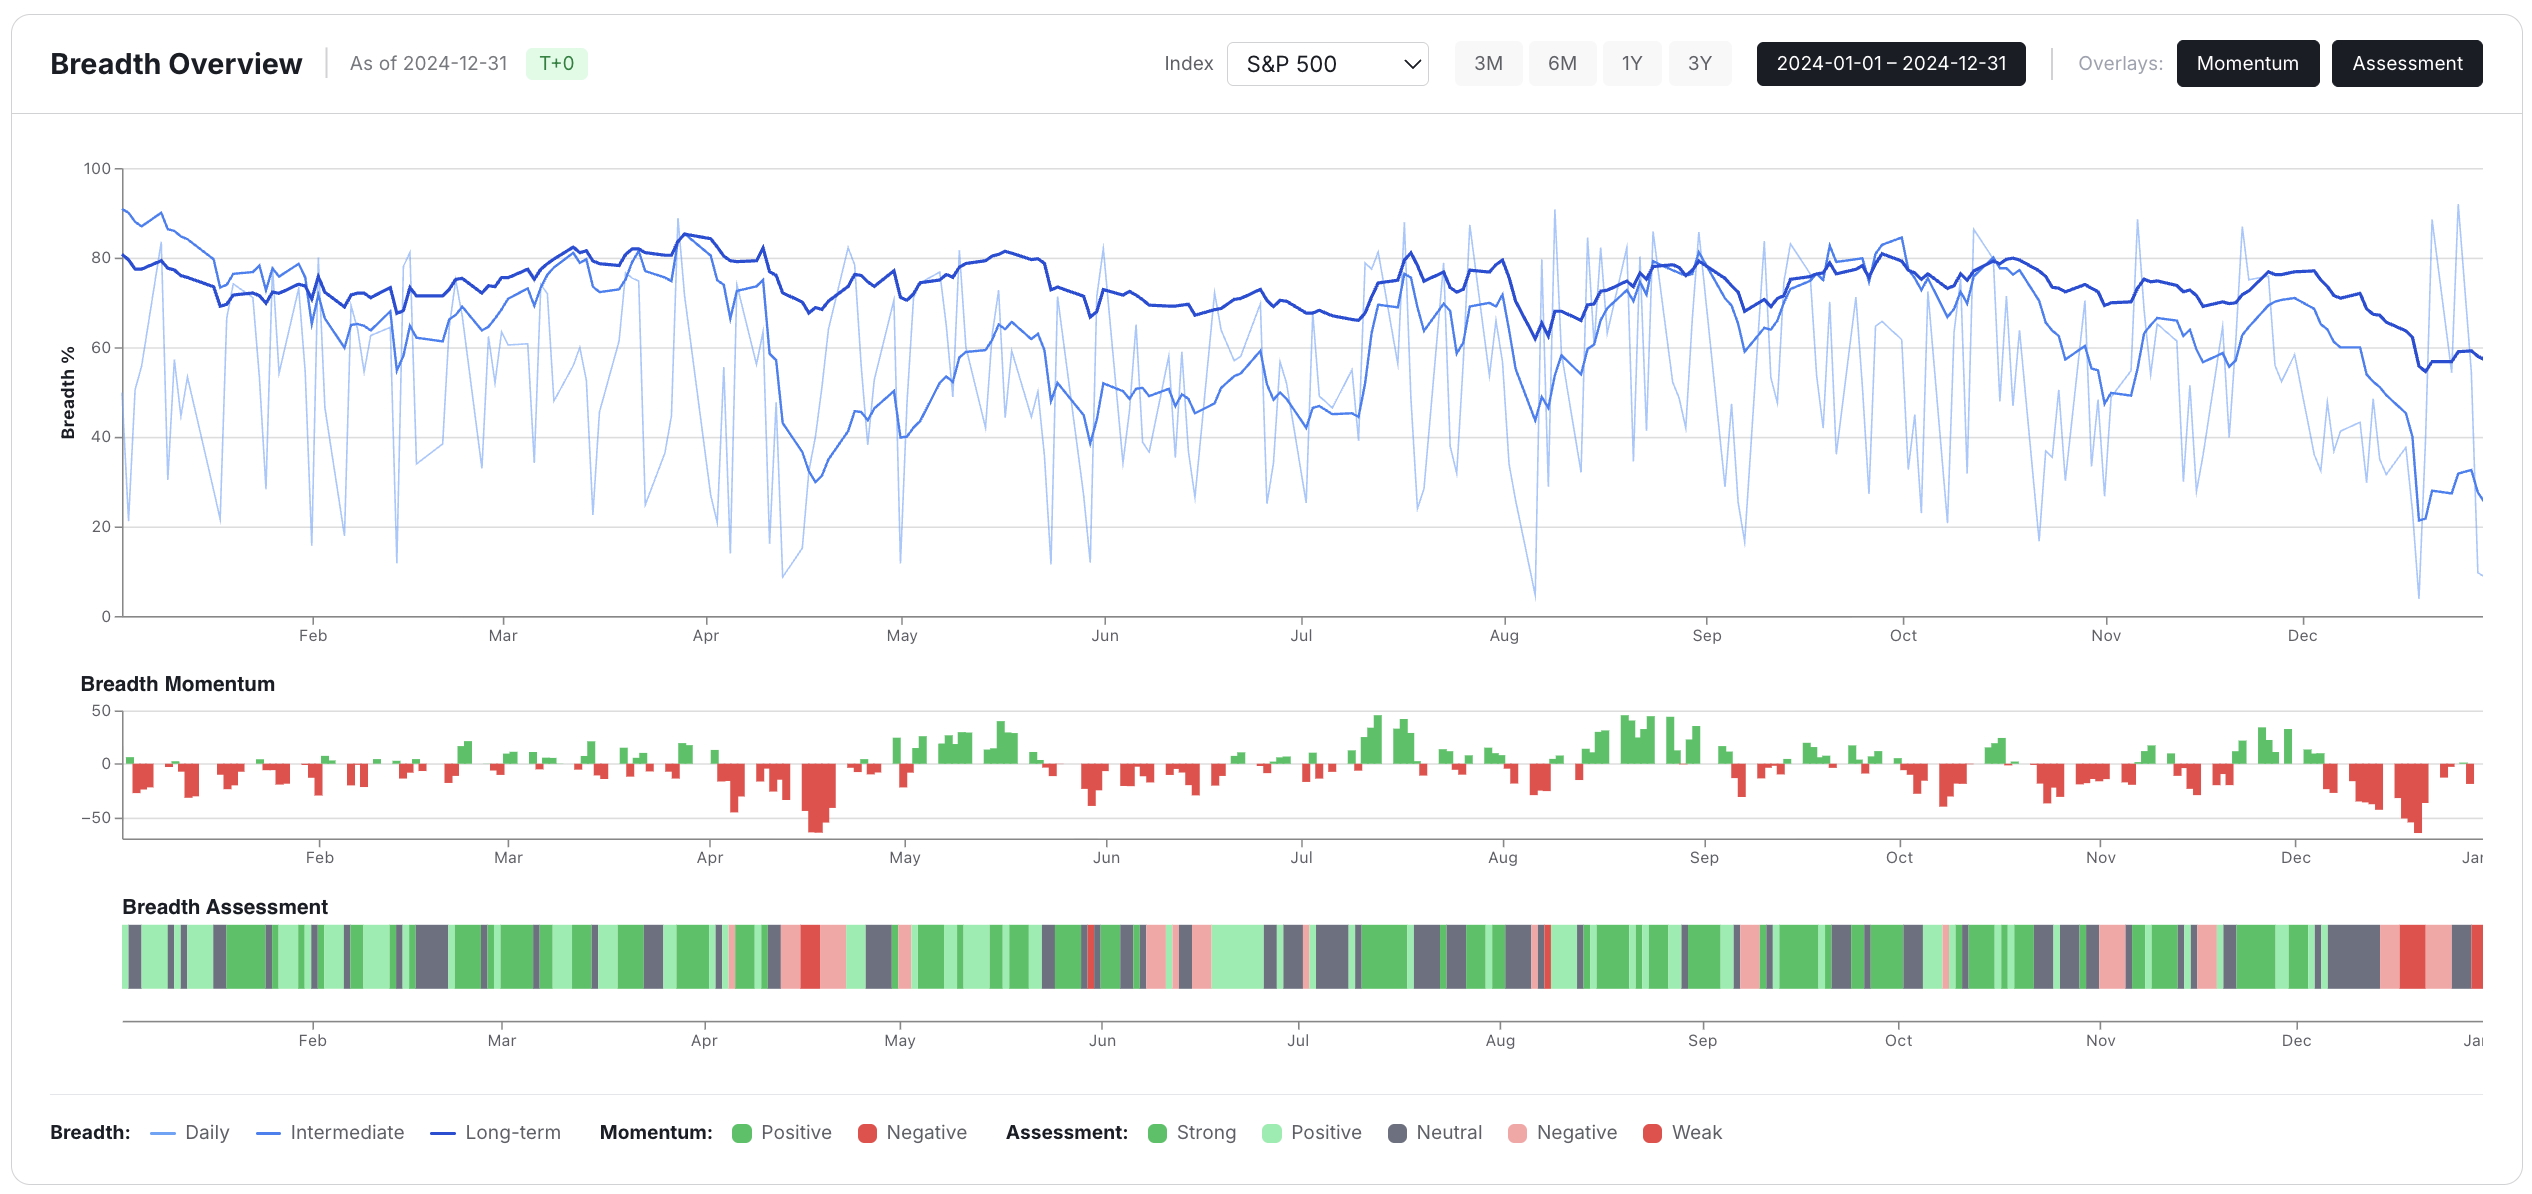The image size is (2532, 1194).
Task: Click the Breadth Assessment color strip
Action: coord(1300,957)
